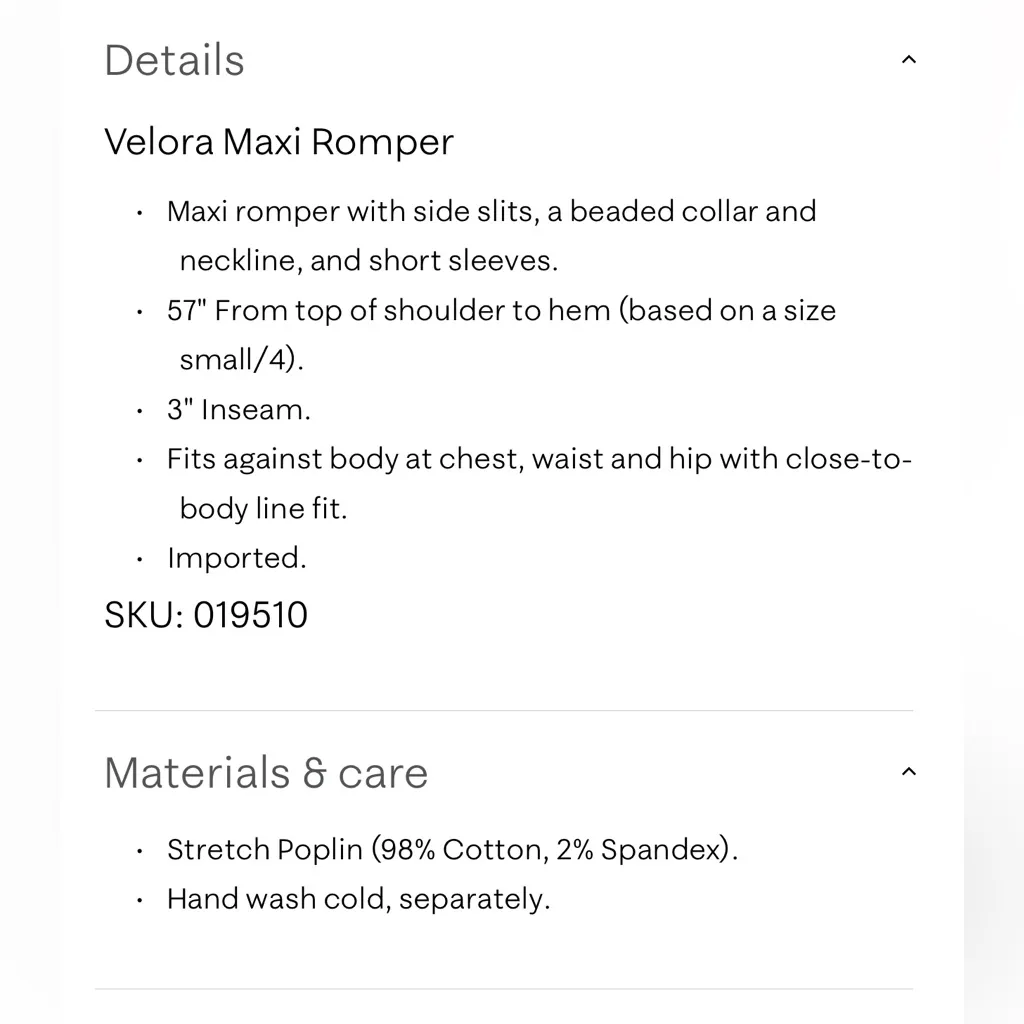Collapse the Details section chevron

point(908,60)
